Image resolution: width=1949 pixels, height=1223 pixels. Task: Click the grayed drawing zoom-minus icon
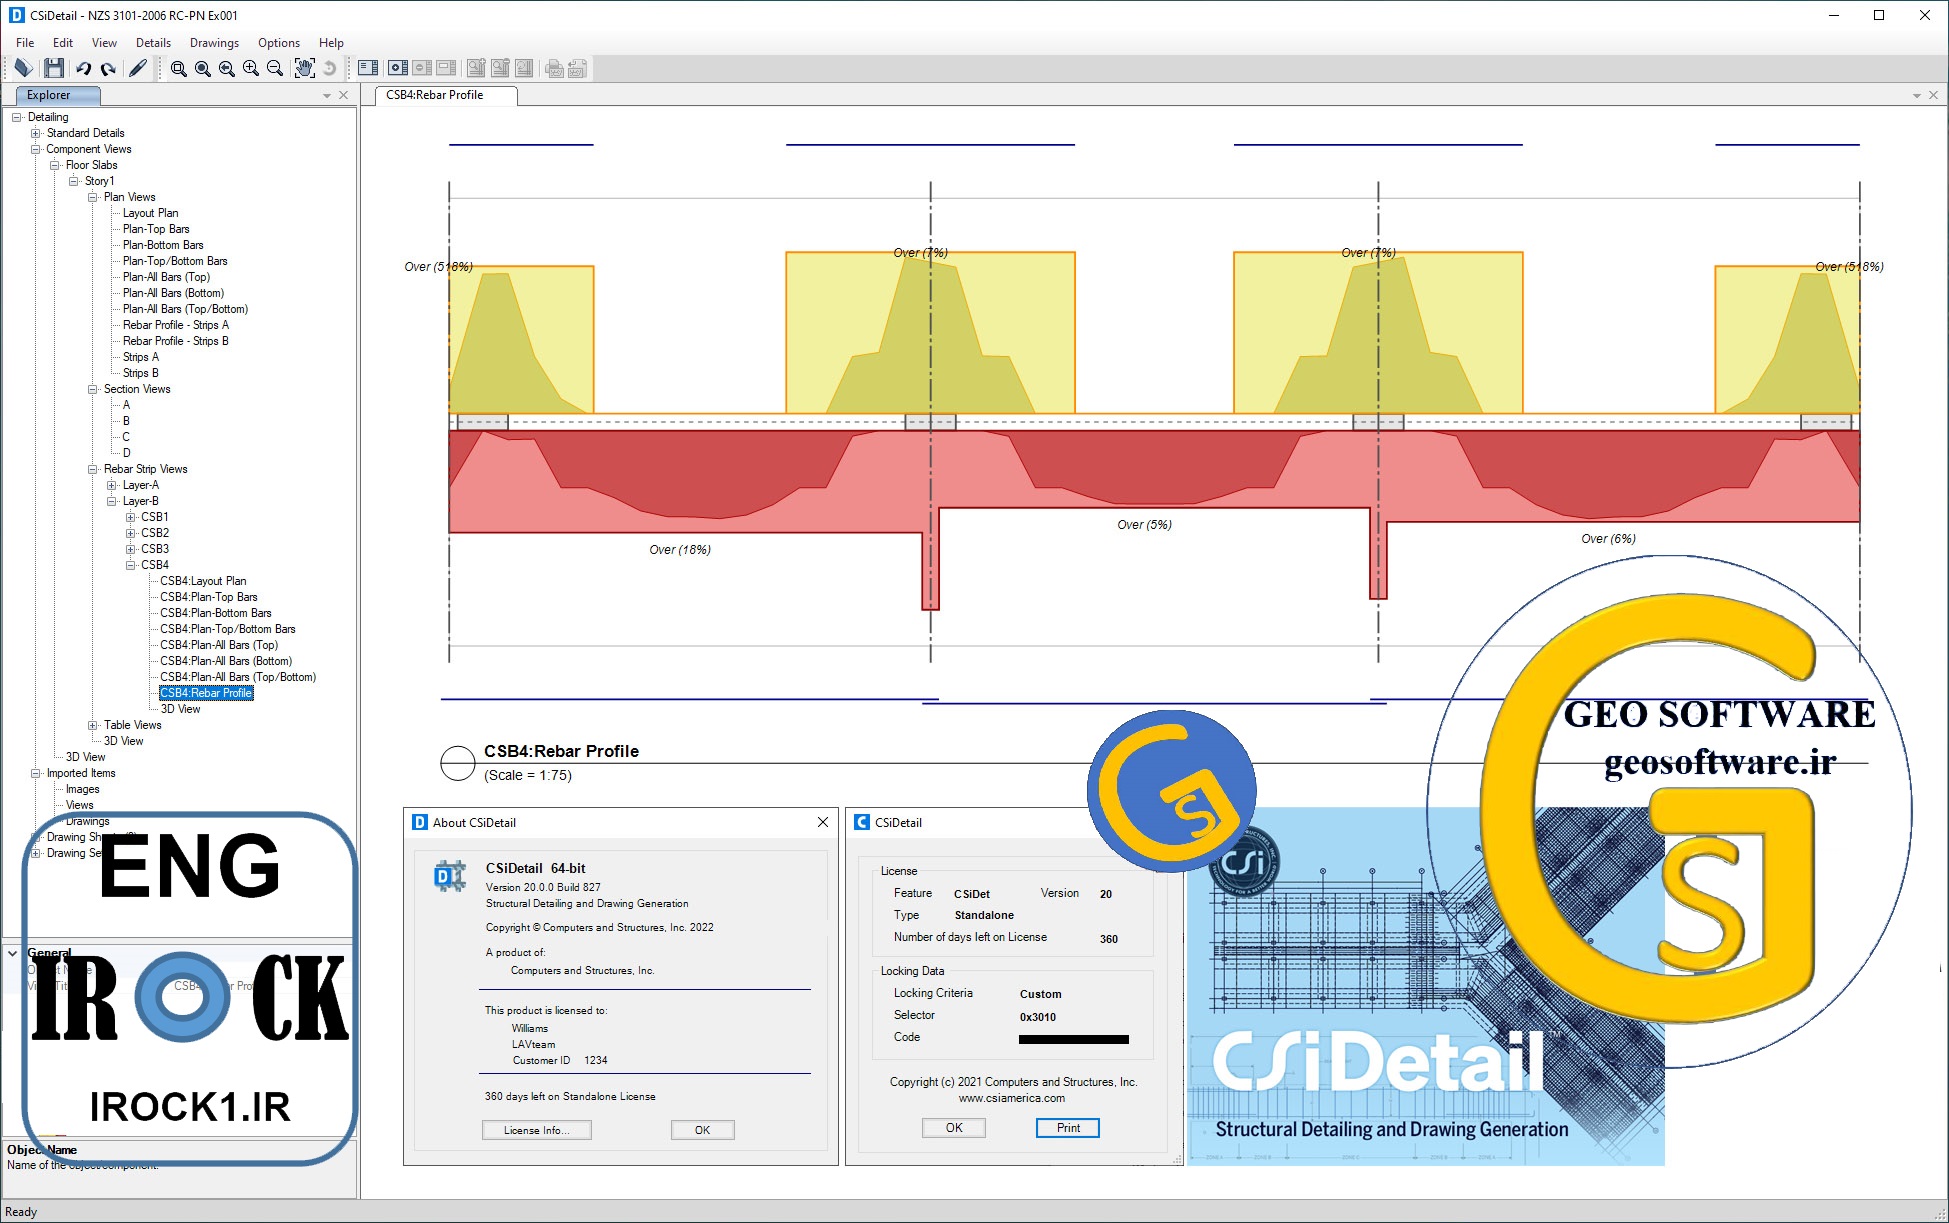(500, 68)
